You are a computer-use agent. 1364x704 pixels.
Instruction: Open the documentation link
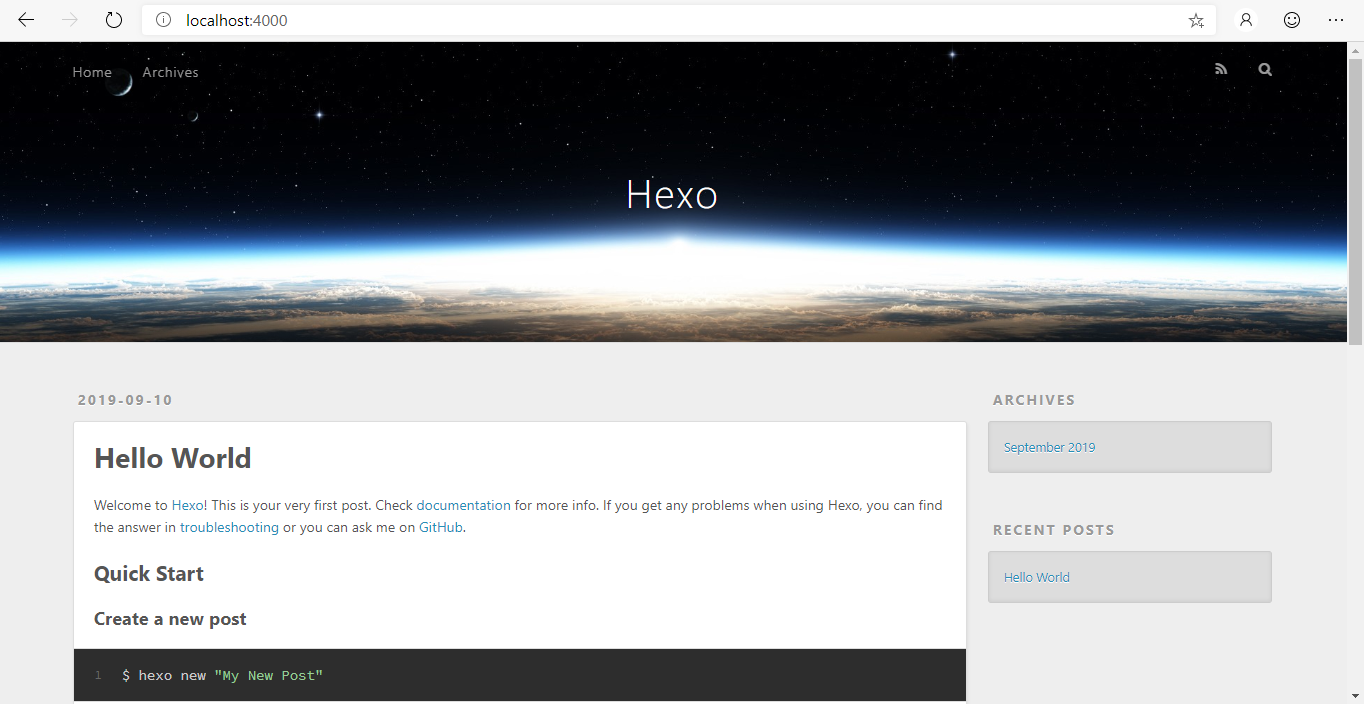tap(463, 505)
